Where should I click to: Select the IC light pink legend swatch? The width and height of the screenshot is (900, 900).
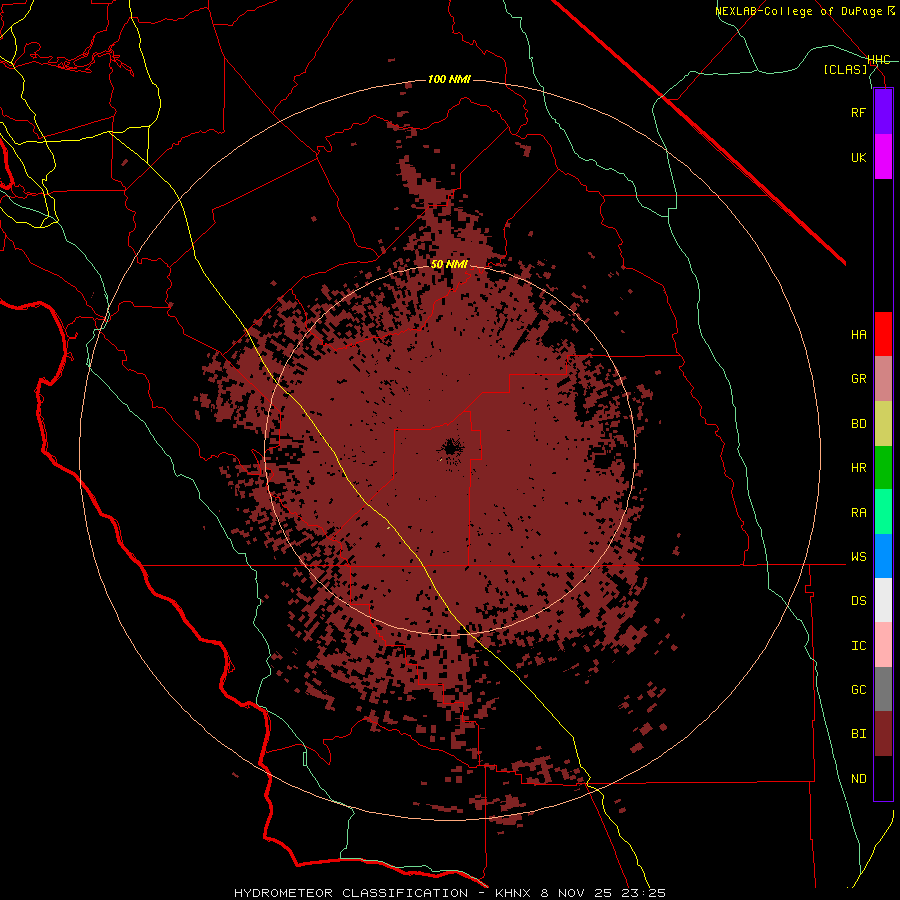point(883,645)
